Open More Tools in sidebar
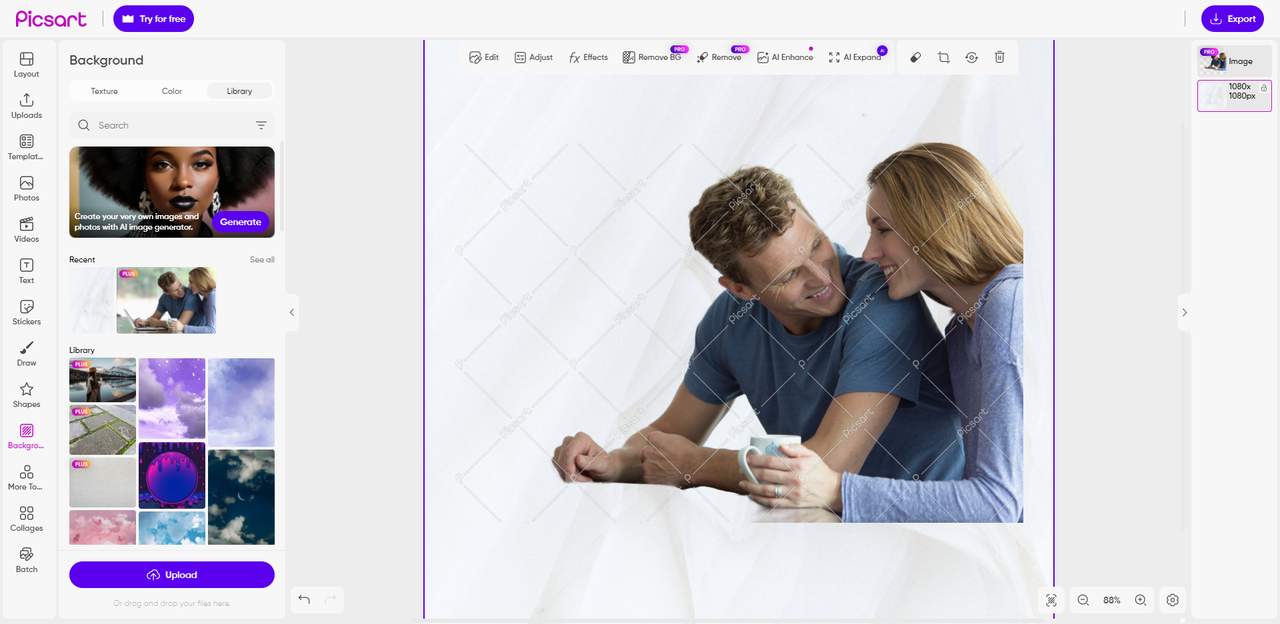The height and width of the screenshot is (624, 1280). pos(26,478)
